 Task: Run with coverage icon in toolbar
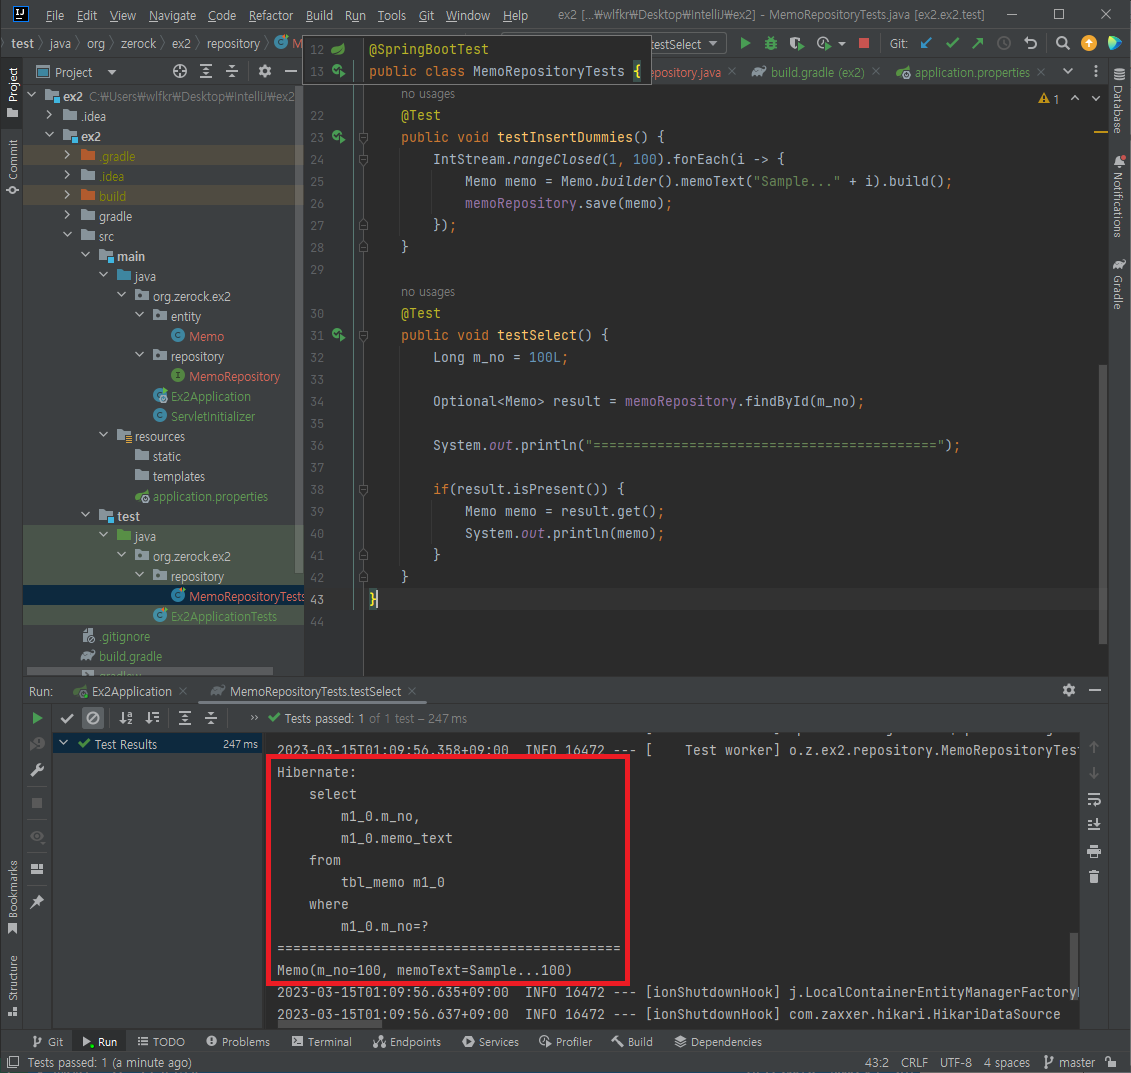(x=796, y=43)
